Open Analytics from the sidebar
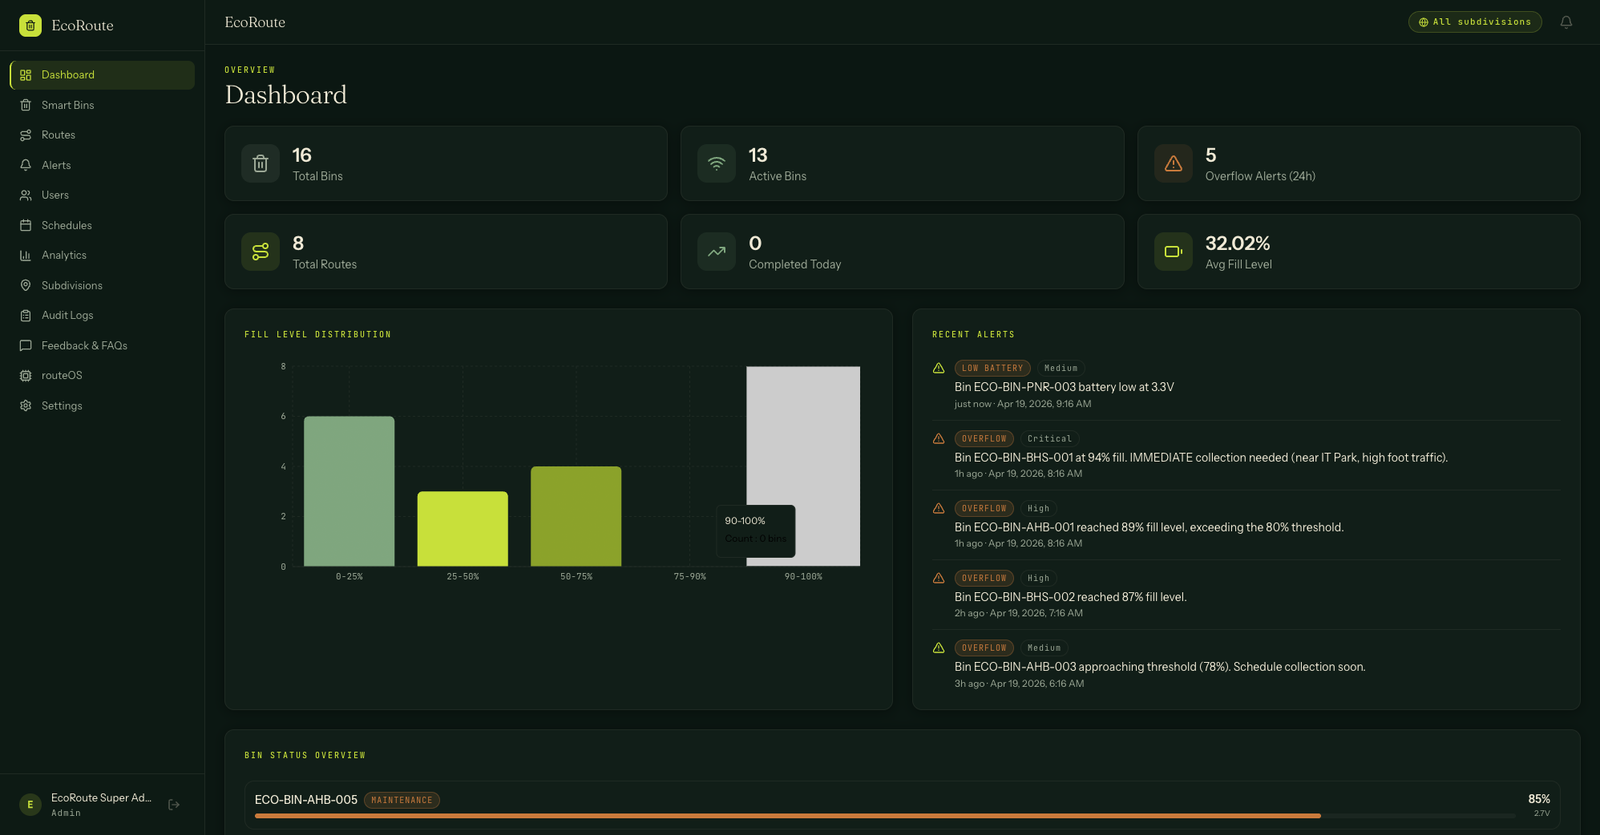This screenshot has height=835, width=1600. [102, 255]
